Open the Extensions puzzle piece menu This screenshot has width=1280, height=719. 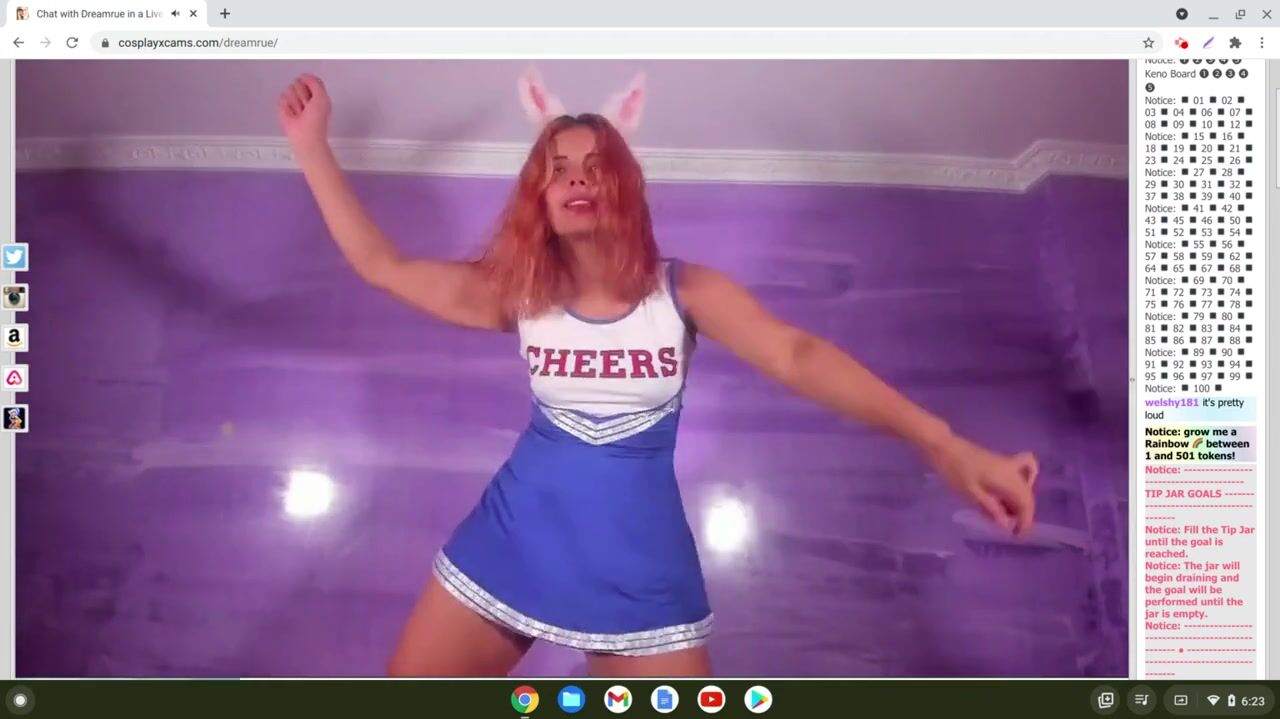(x=1235, y=43)
